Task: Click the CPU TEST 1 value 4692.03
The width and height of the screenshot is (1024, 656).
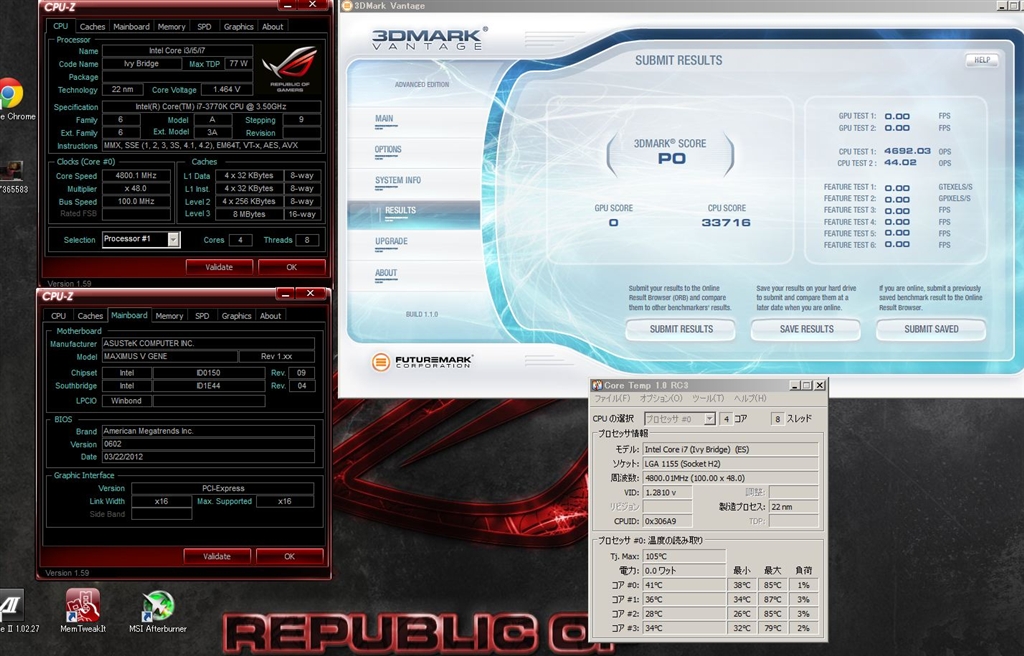Action: coord(907,151)
